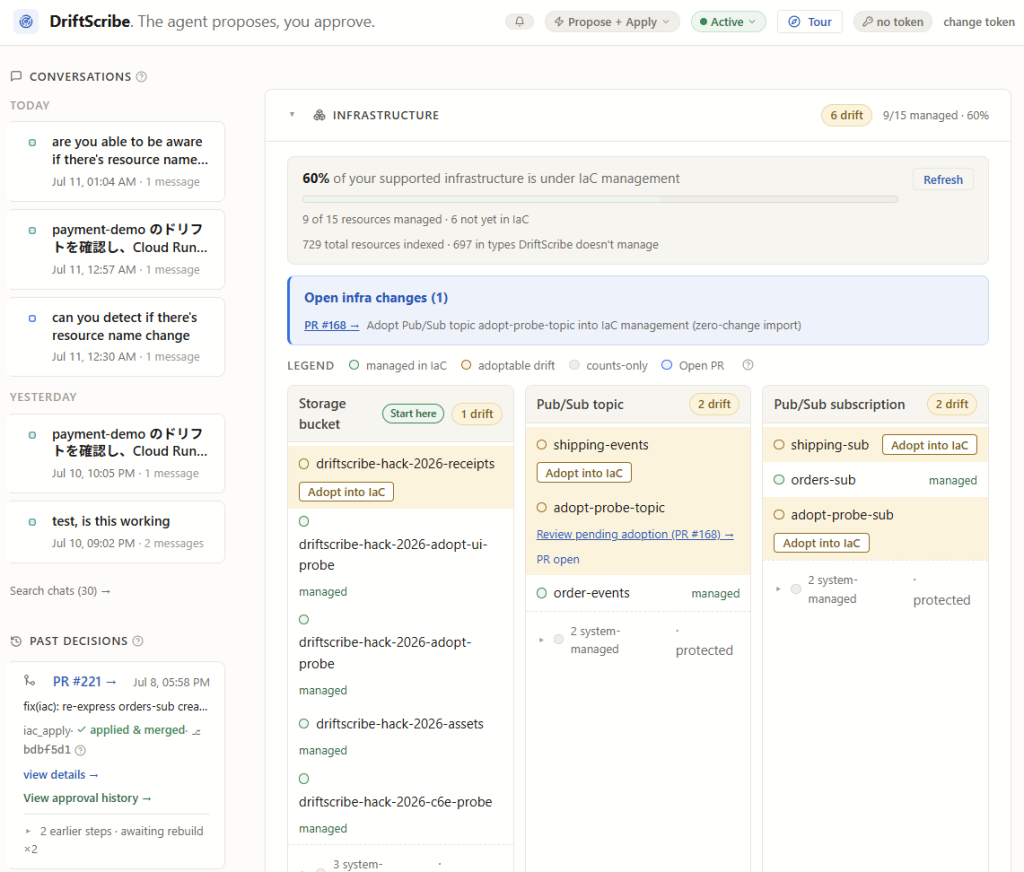Viewport: 1024px width, 872px height.
Task: Click Storage bucket 1 drift badge
Action: (477, 413)
